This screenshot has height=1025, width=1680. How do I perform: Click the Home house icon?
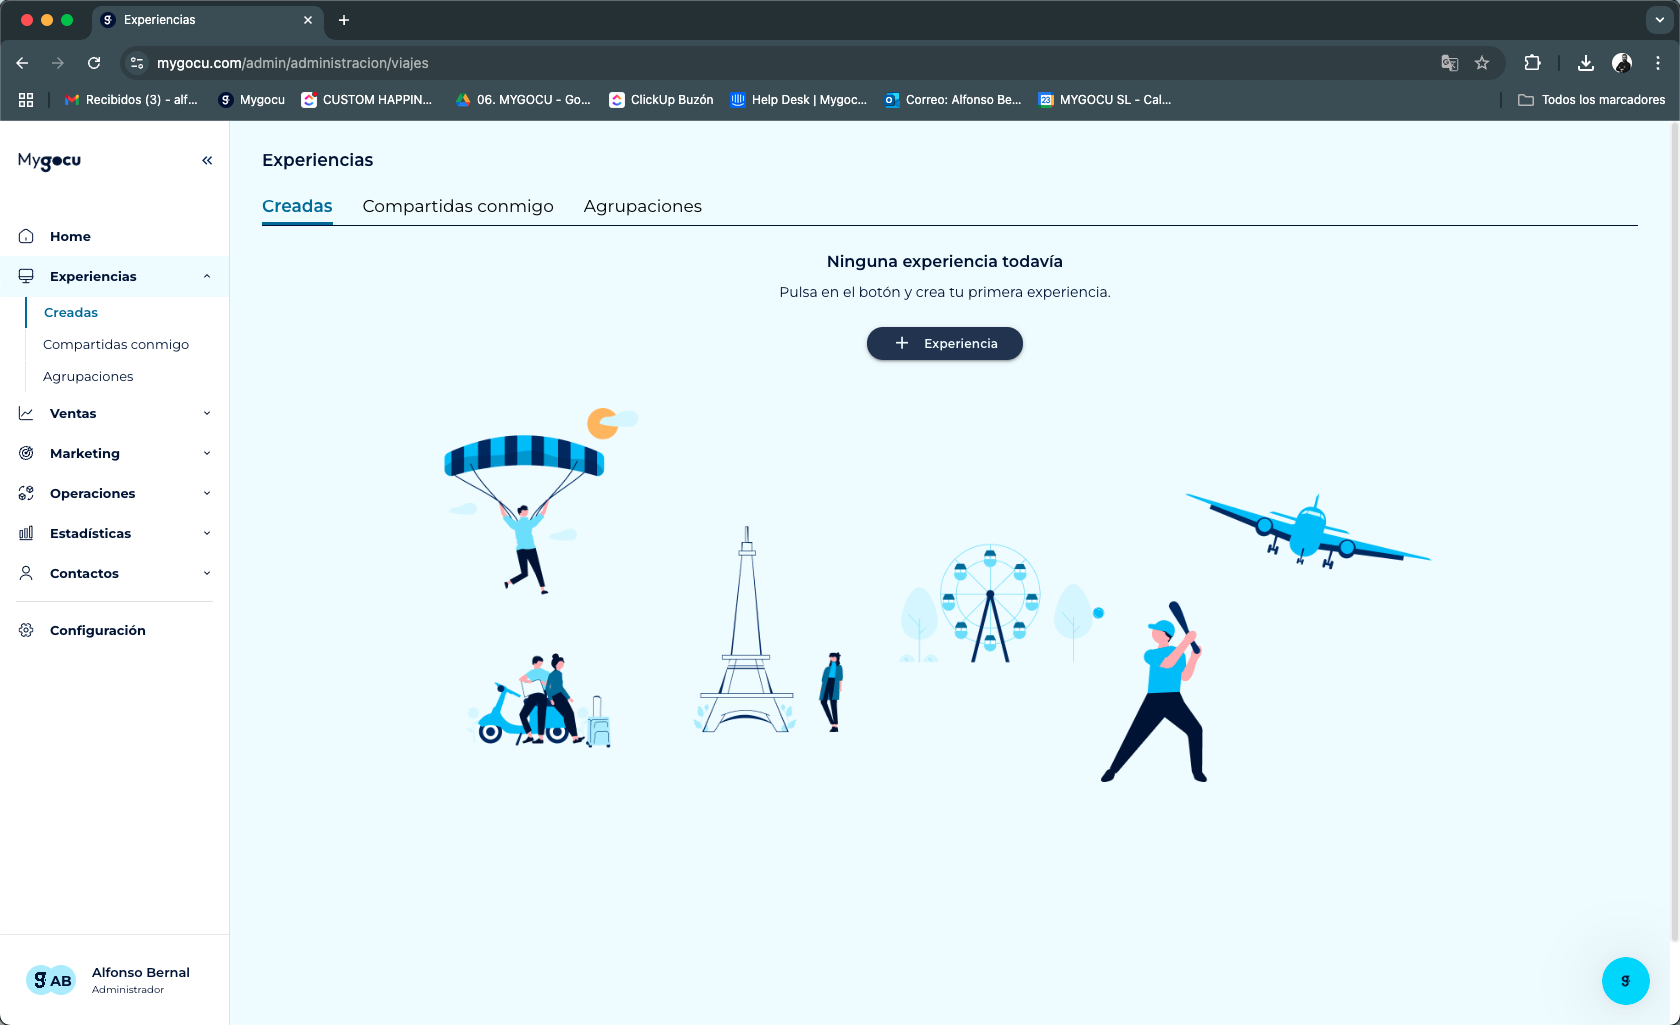pos(26,236)
